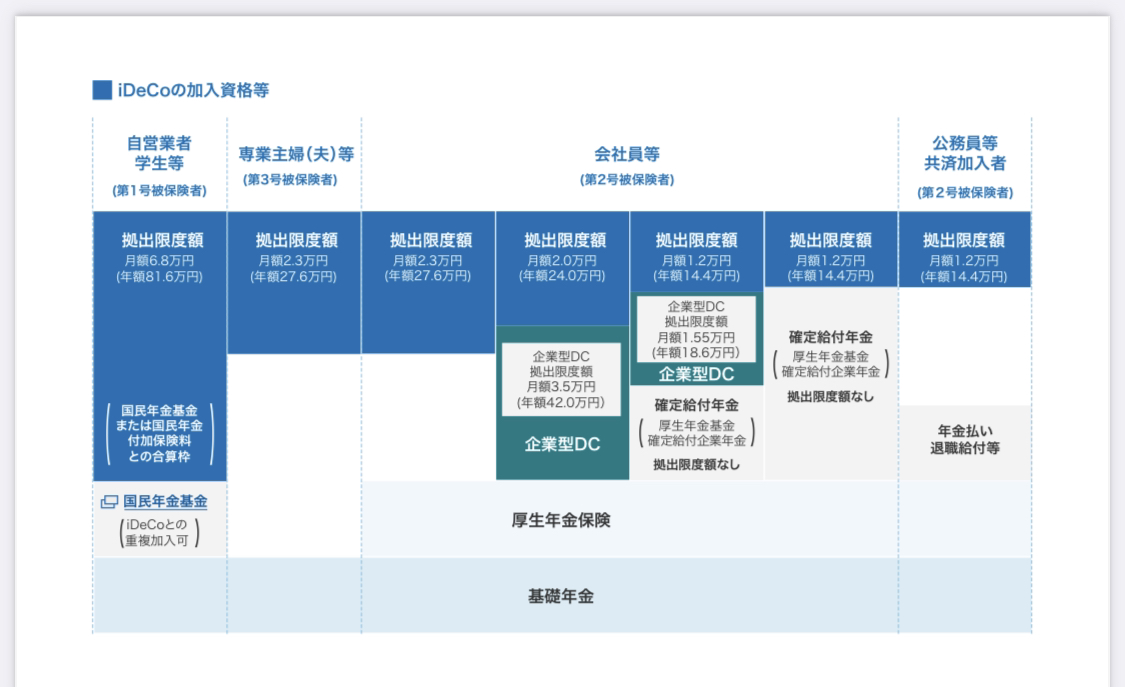Click the iDeCoとの重複加入可 note
The width and height of the screenshot is (1125, 687).
[x=159, y=532]
